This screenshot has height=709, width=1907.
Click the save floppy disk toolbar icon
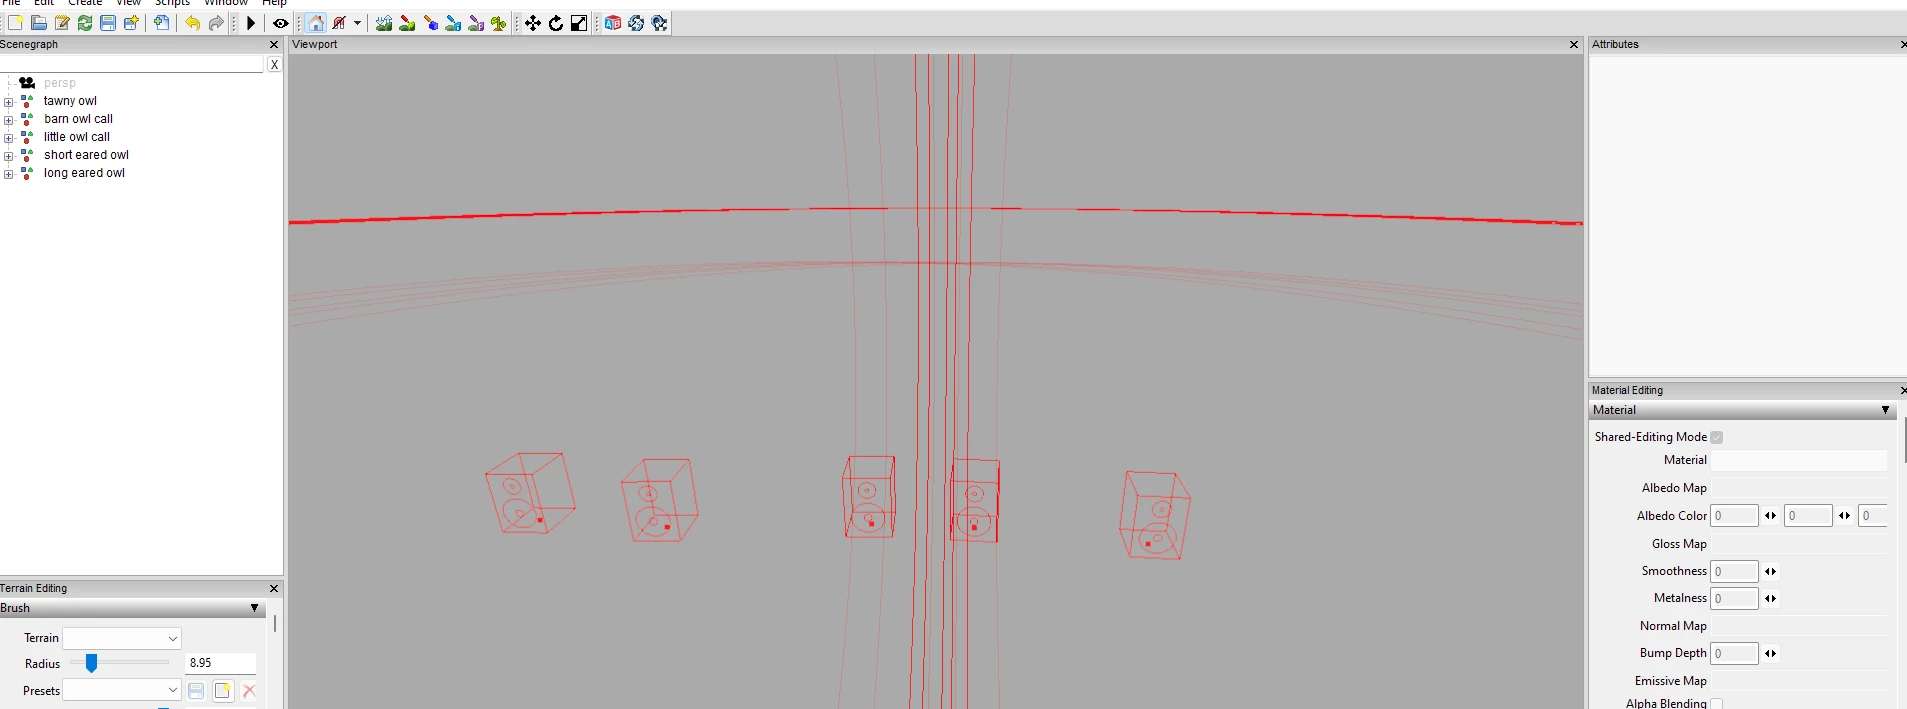(x=108, y=23)
